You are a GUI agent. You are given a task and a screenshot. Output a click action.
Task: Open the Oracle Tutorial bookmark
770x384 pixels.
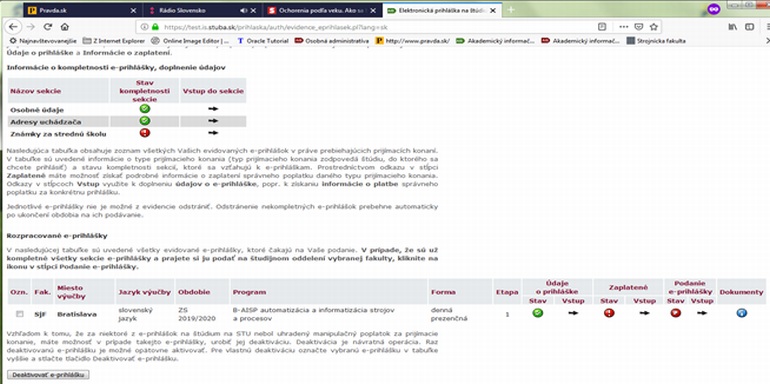(x=263, y=41)
